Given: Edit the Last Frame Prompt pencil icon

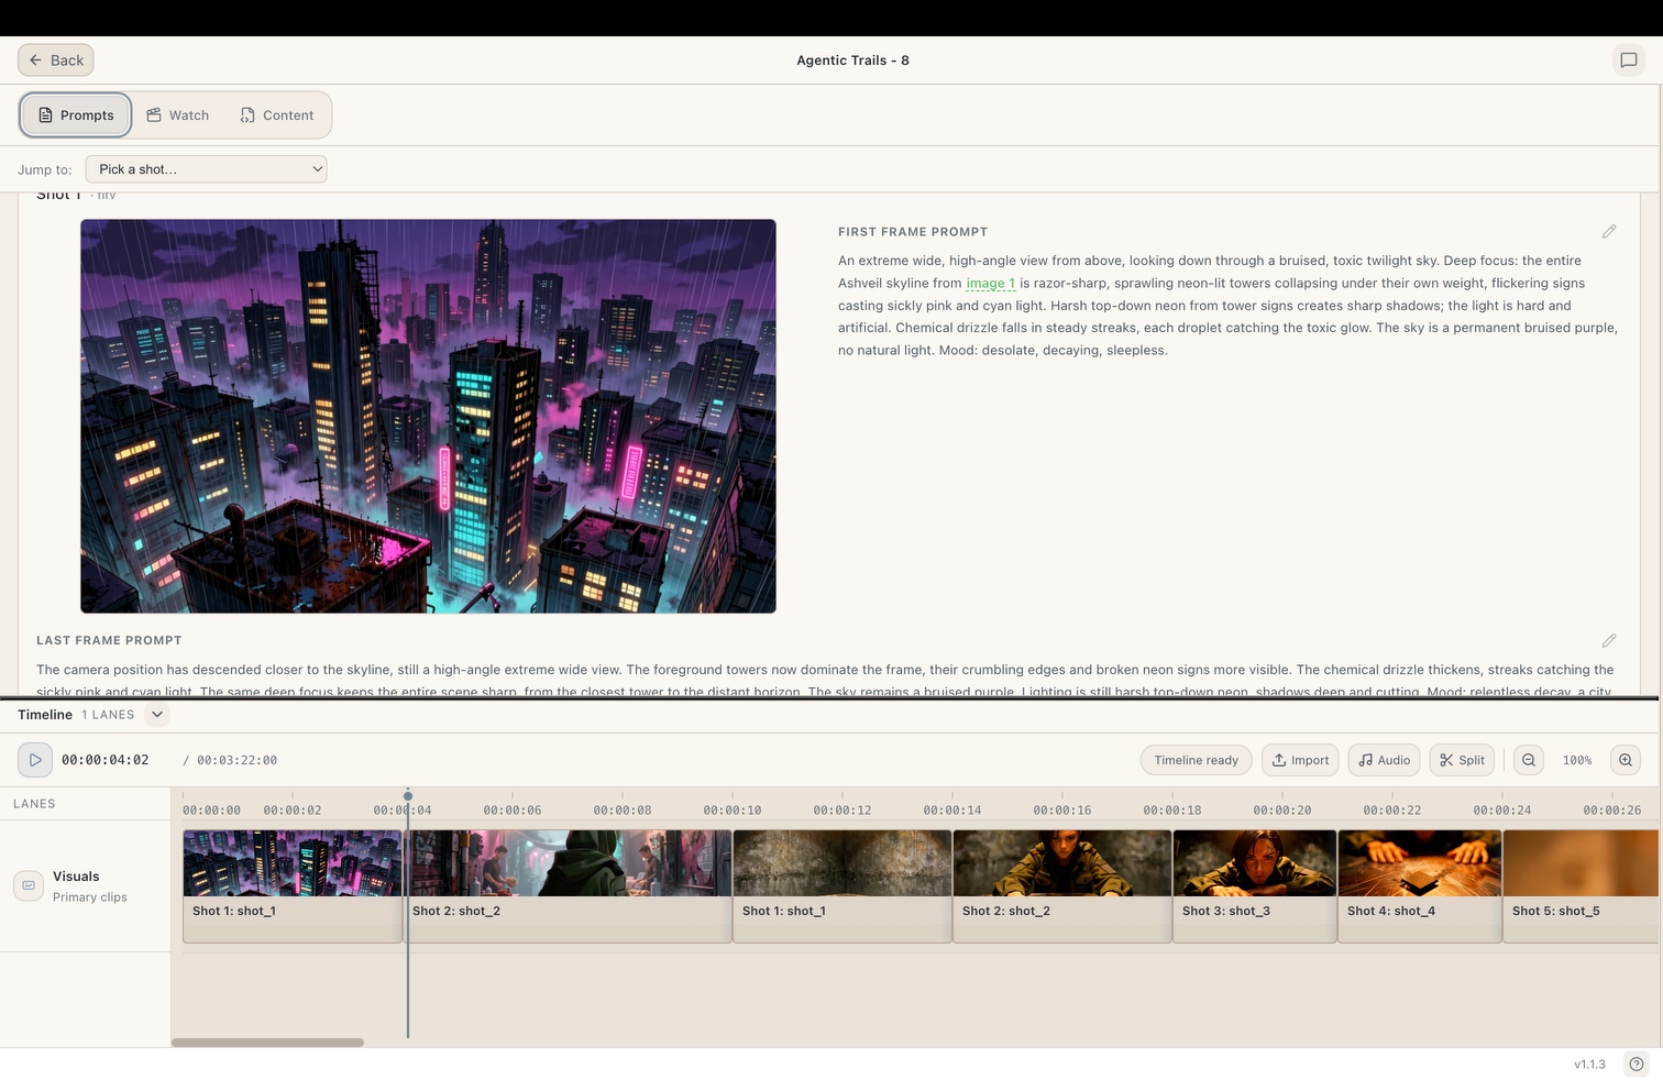Looking at the screenshot, I should tap(1608, 640).
